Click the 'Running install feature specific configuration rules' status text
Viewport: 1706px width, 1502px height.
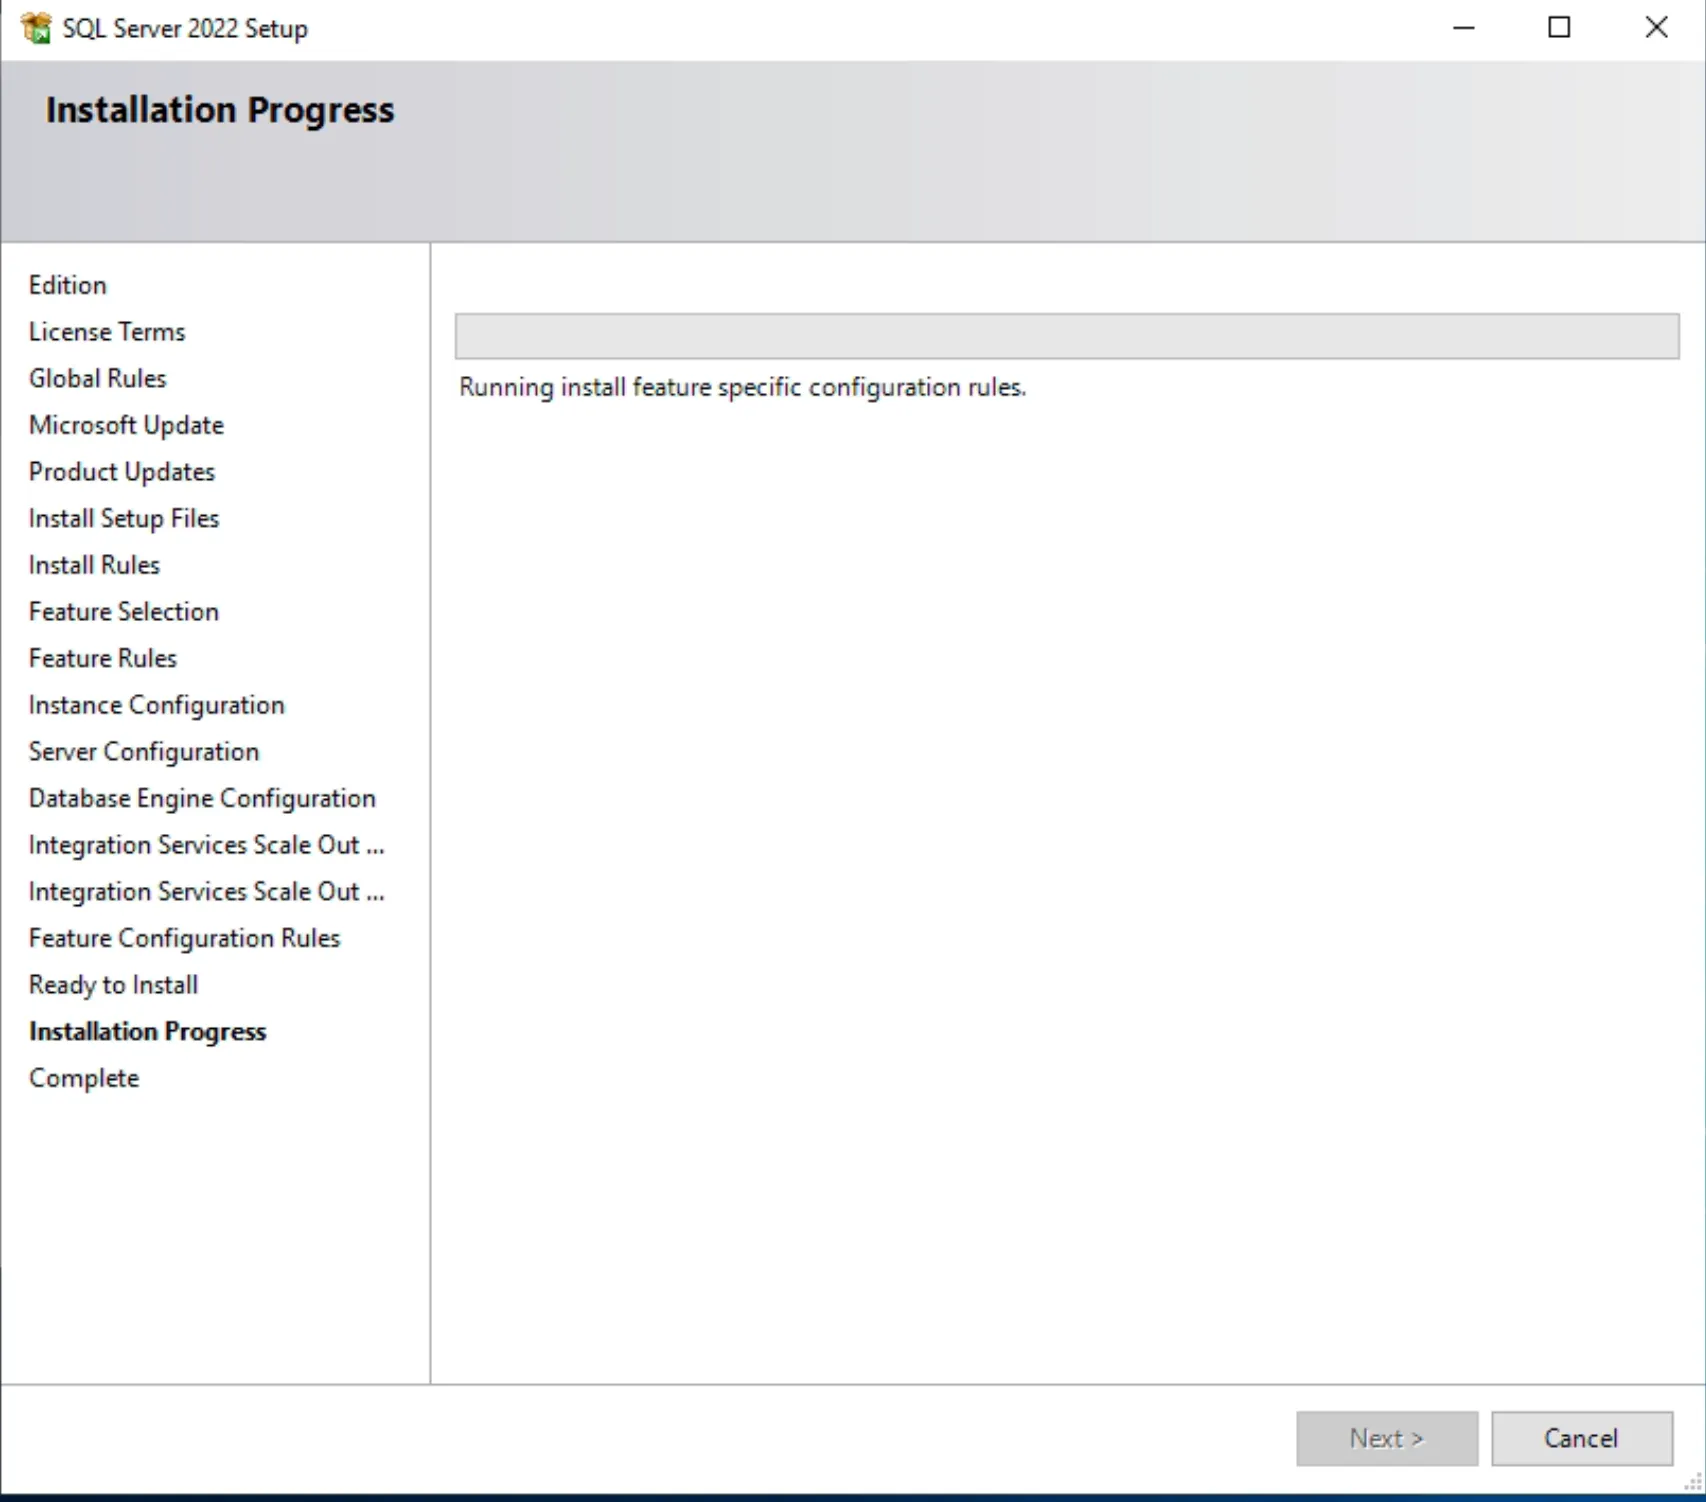pos(743,387)
